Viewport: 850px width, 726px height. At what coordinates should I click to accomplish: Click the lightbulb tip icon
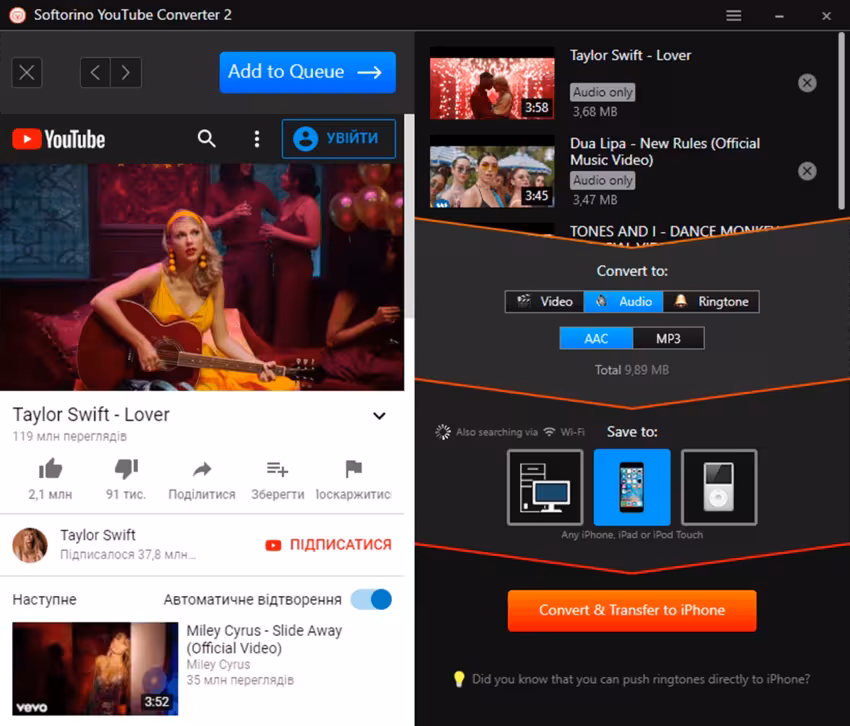pos(459,679)
